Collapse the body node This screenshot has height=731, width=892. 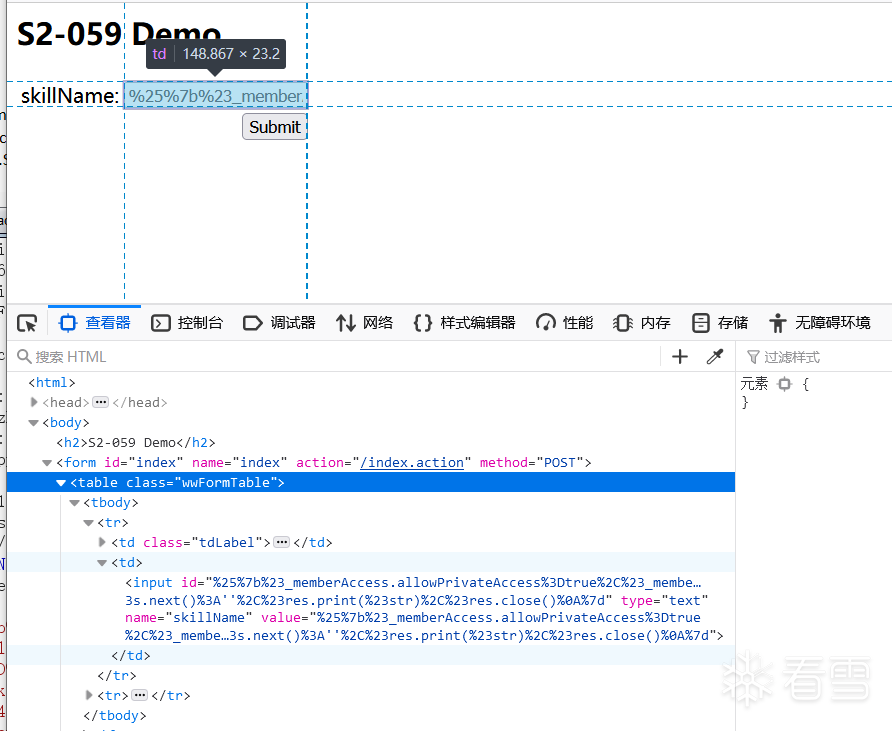[x=33, y=423]
